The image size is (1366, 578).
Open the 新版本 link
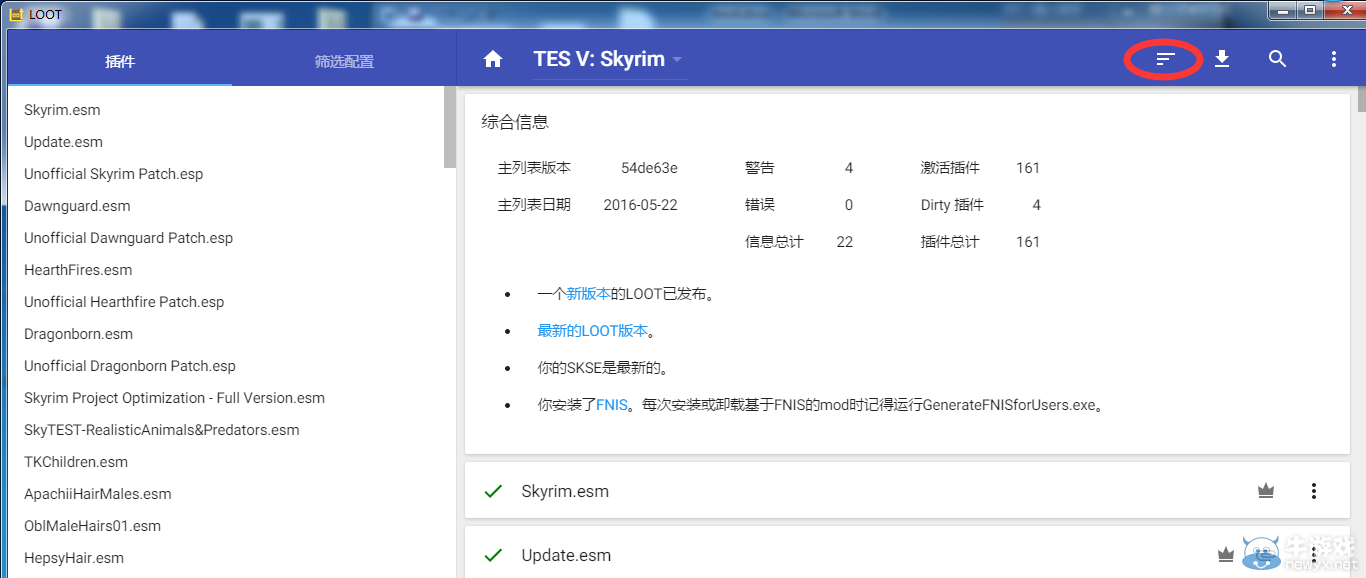point(589,294)
